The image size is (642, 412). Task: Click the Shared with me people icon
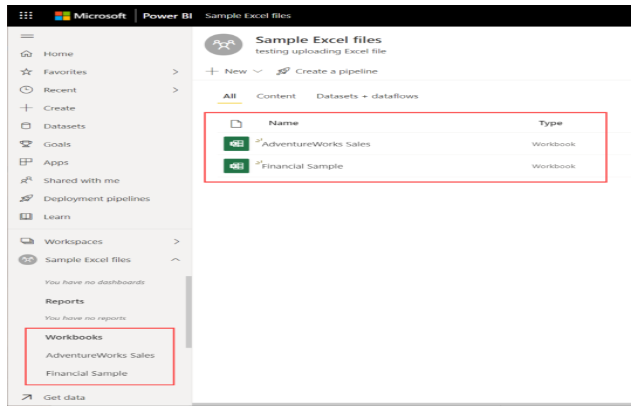click(26, 180)
